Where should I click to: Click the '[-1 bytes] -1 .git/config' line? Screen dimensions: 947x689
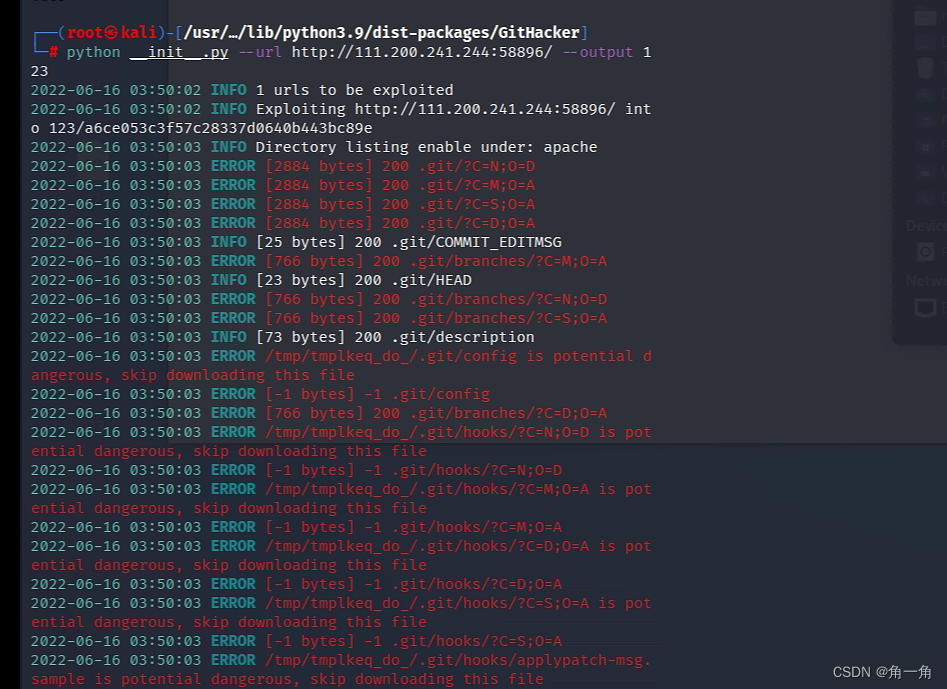(377, 394)
